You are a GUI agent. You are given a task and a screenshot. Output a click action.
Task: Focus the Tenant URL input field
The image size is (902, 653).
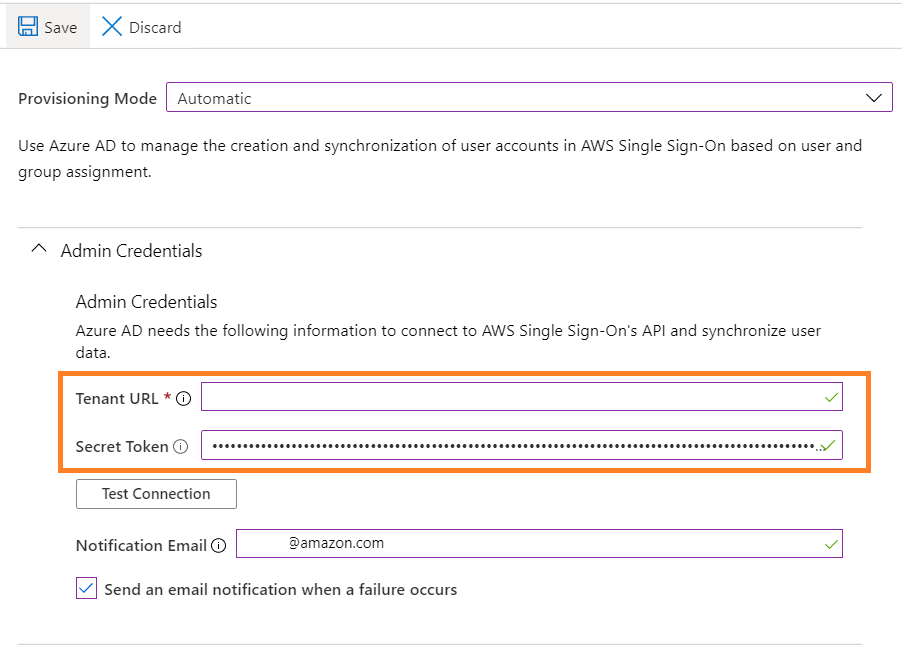(510, 397)
